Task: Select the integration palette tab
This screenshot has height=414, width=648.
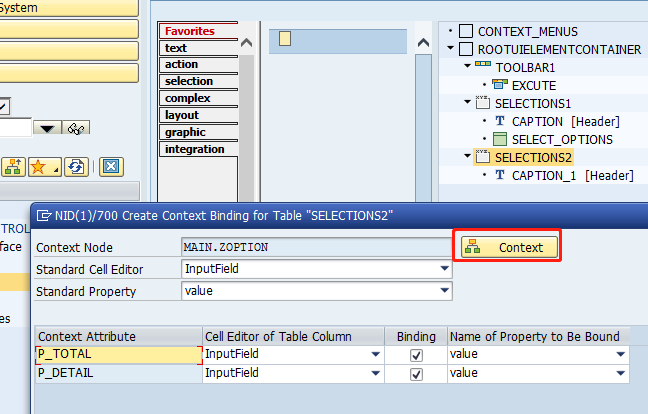Action: (198, 149)
